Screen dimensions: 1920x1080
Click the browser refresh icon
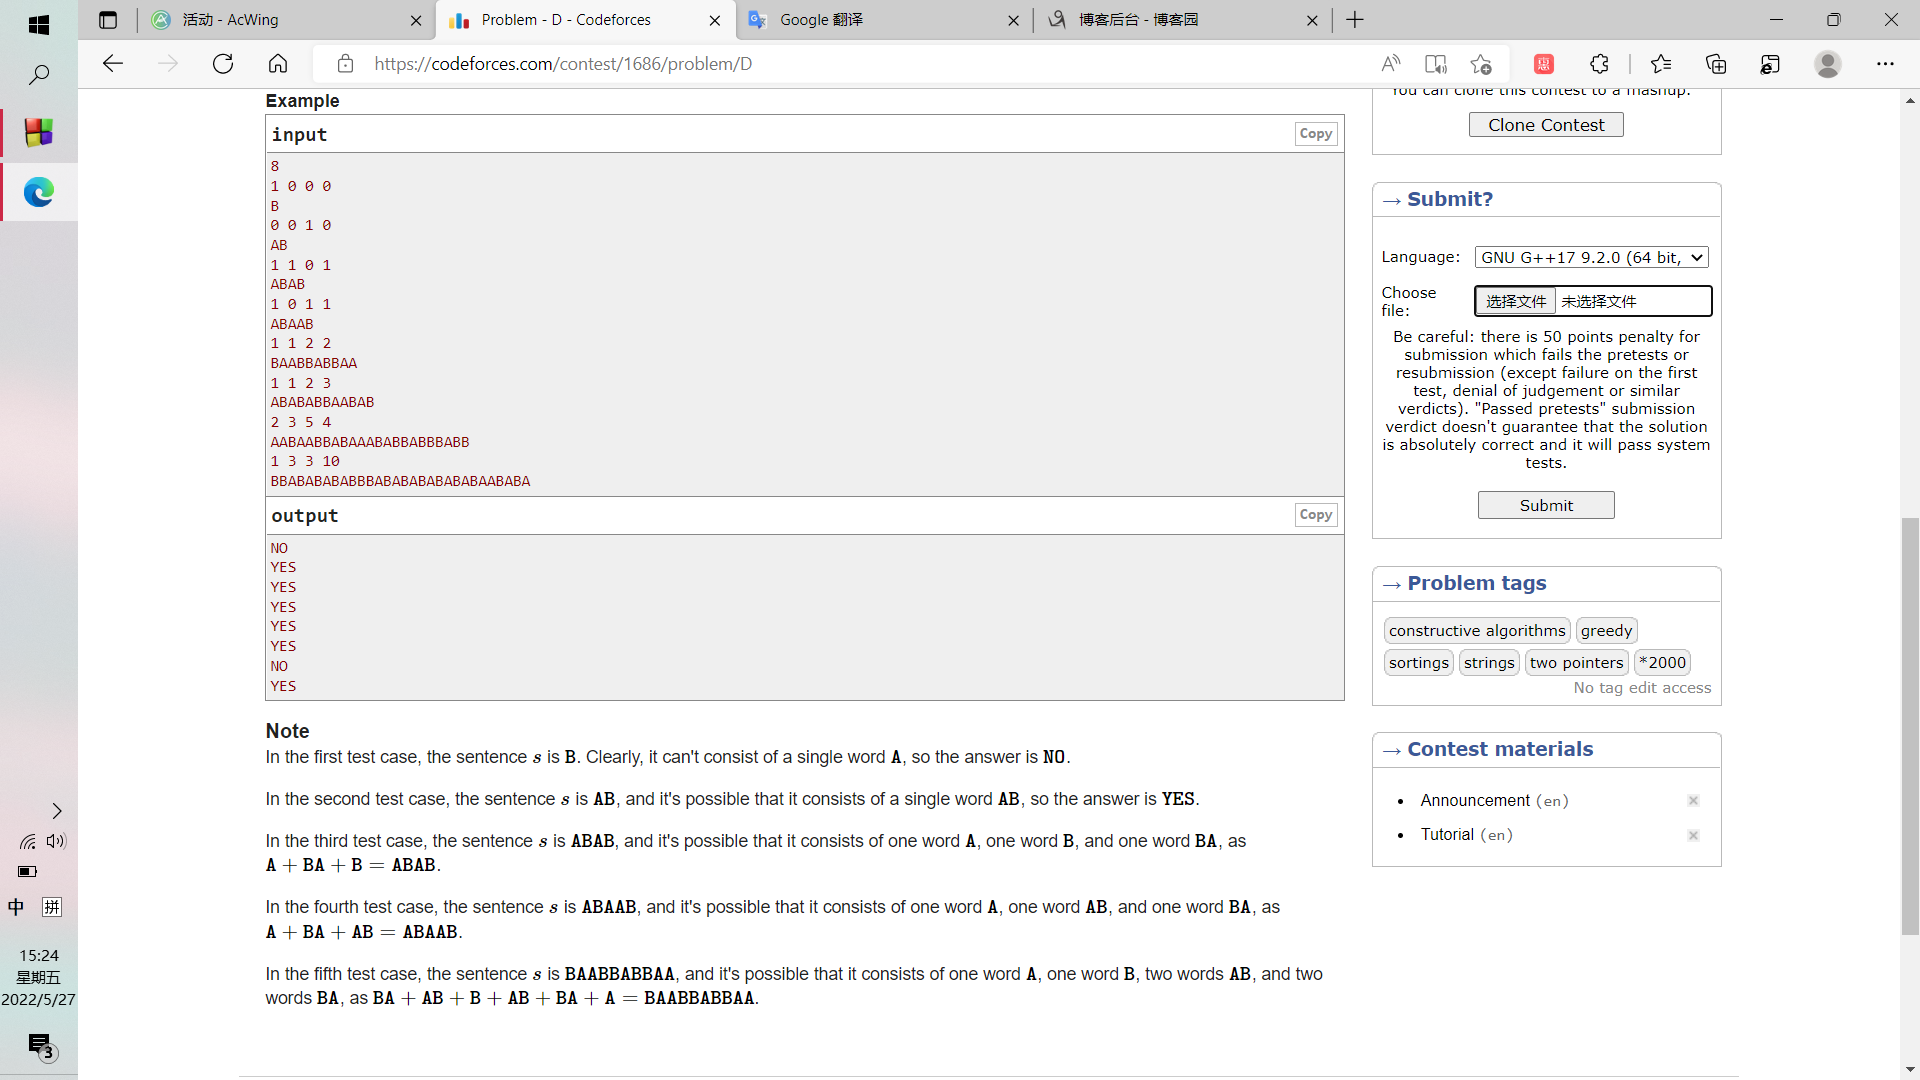(x=223, y=64)
